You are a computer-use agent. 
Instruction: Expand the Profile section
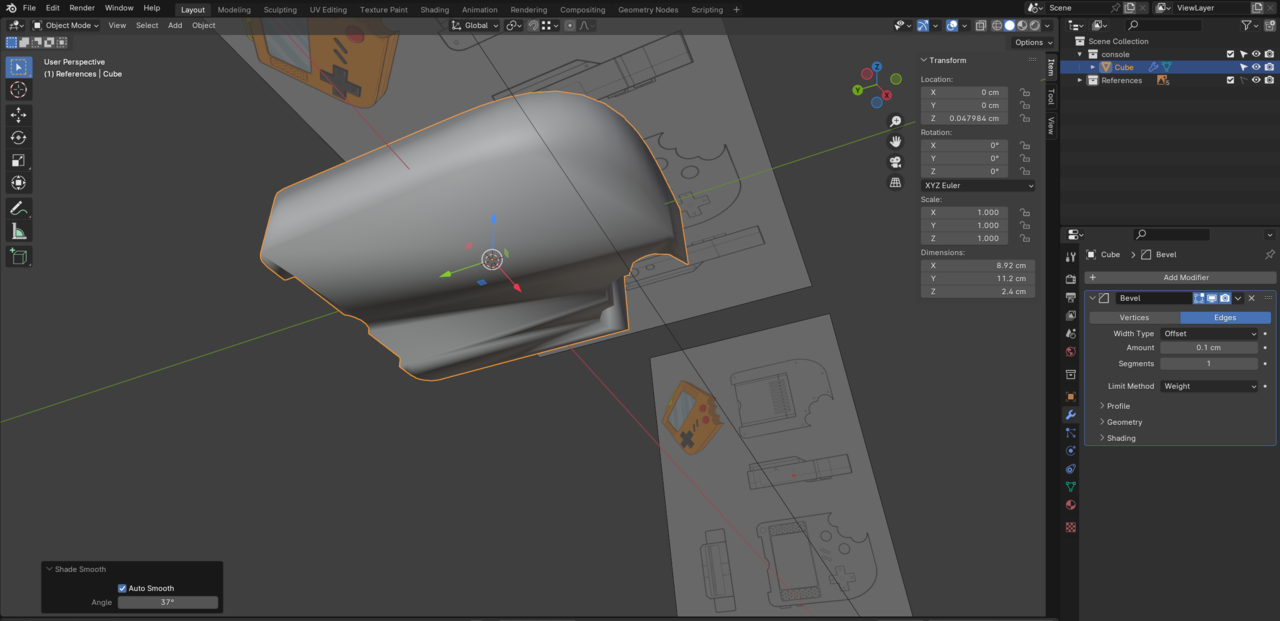(1118, 406)
